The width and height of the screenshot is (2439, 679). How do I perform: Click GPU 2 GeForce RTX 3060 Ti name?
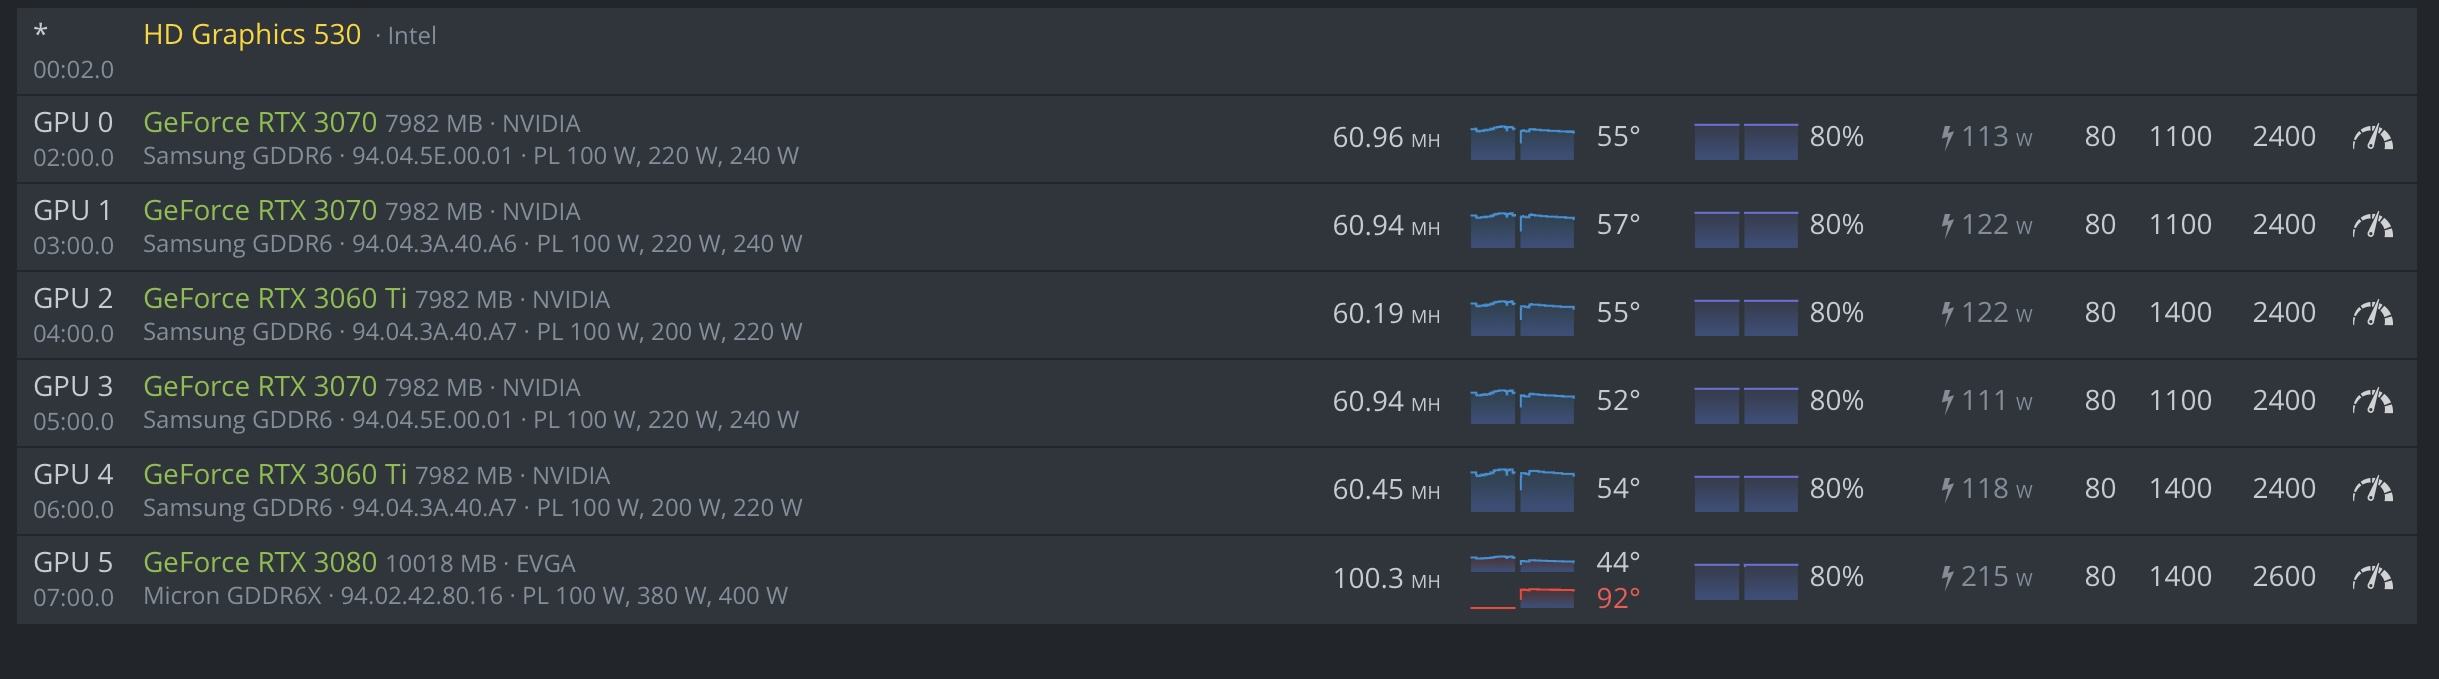[x=275, y=298]
